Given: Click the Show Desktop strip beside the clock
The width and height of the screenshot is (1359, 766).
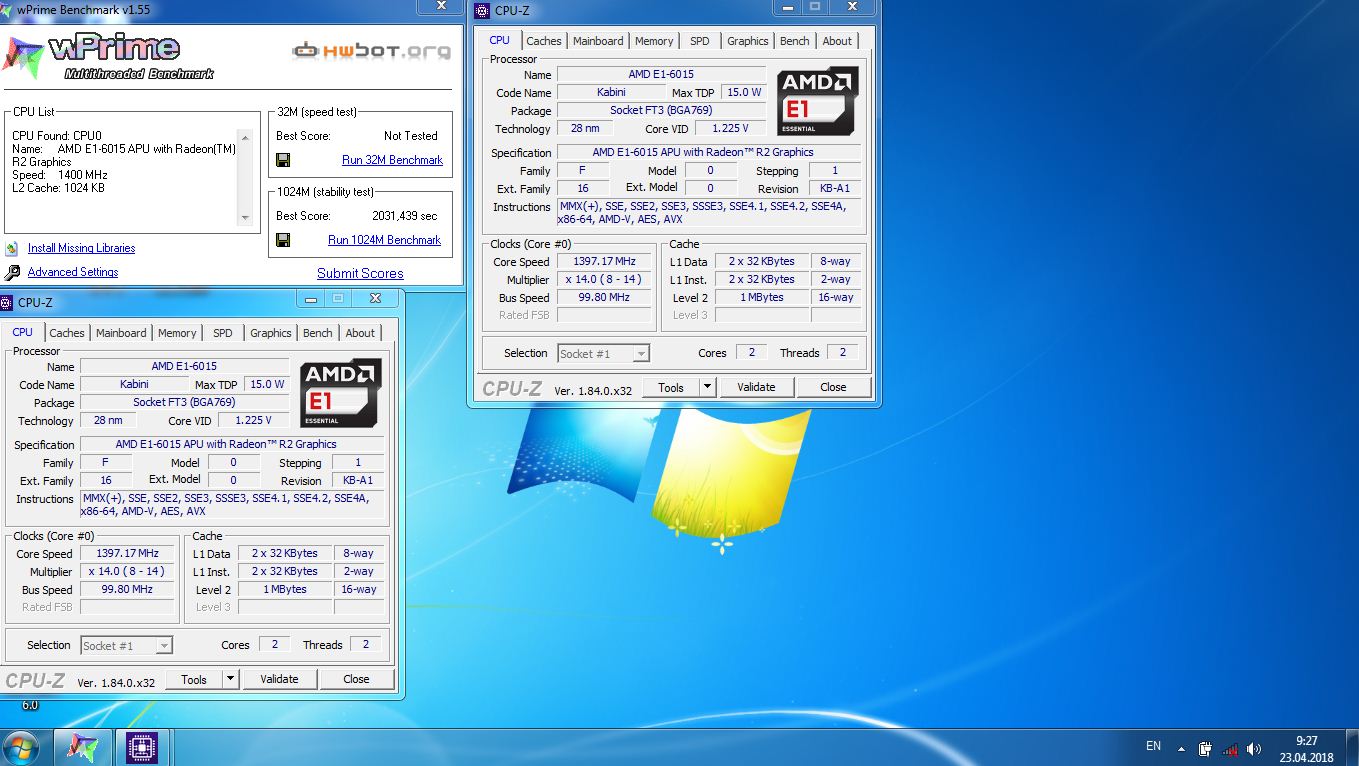Looking at the screenshot, I should [1352, 748].
